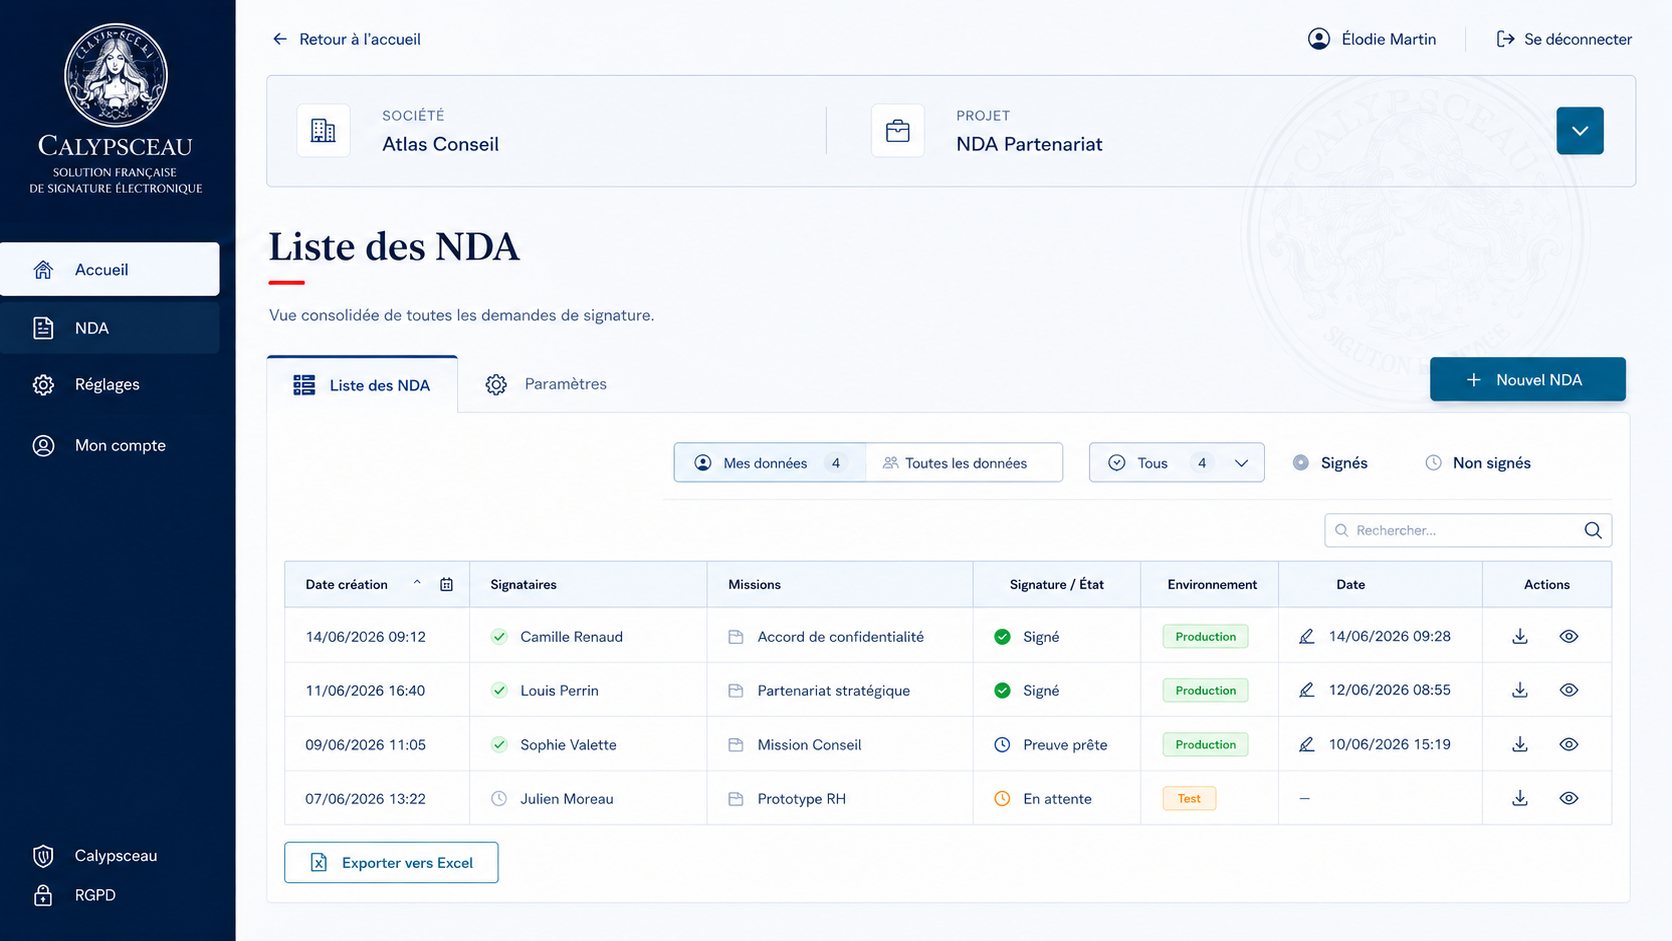This screenshot has height=941, width=1672.
Task: View the Julien Moreau NDA details
Action: (x=1569, y=799)
